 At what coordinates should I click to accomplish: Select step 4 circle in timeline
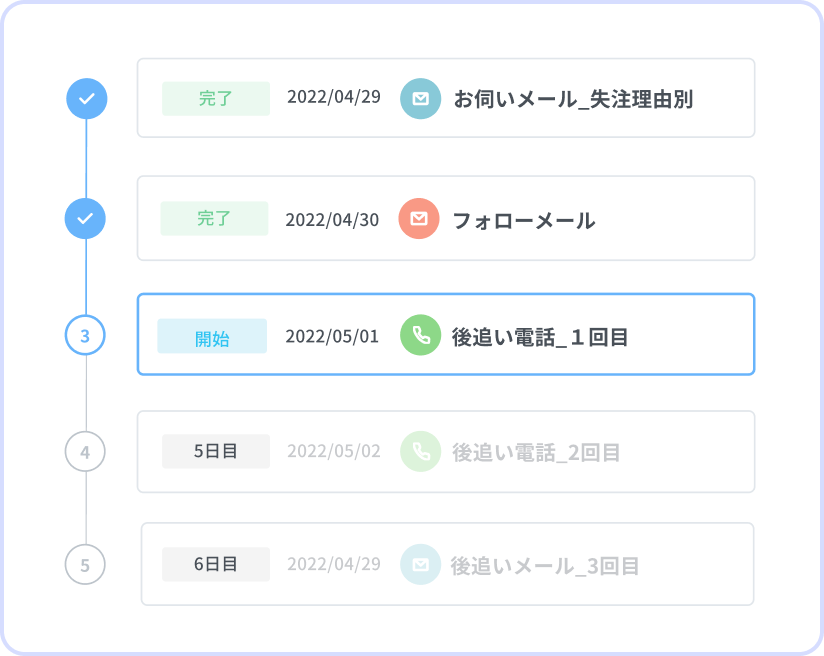click(85, 452)
